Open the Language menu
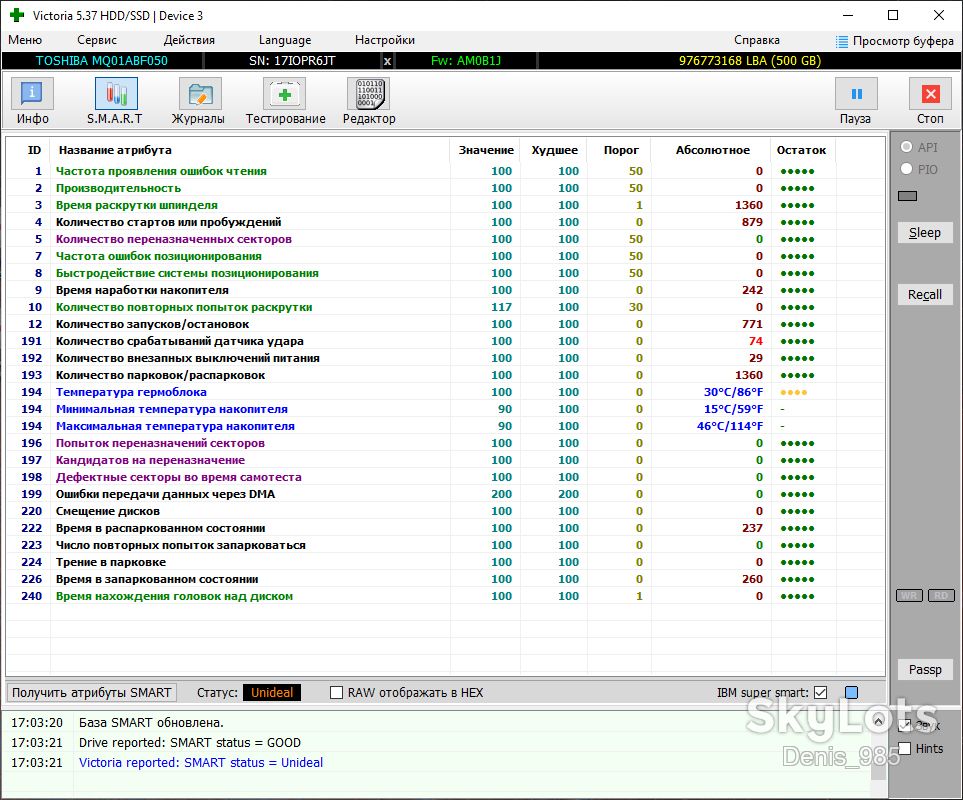 (x=285, y=40)
